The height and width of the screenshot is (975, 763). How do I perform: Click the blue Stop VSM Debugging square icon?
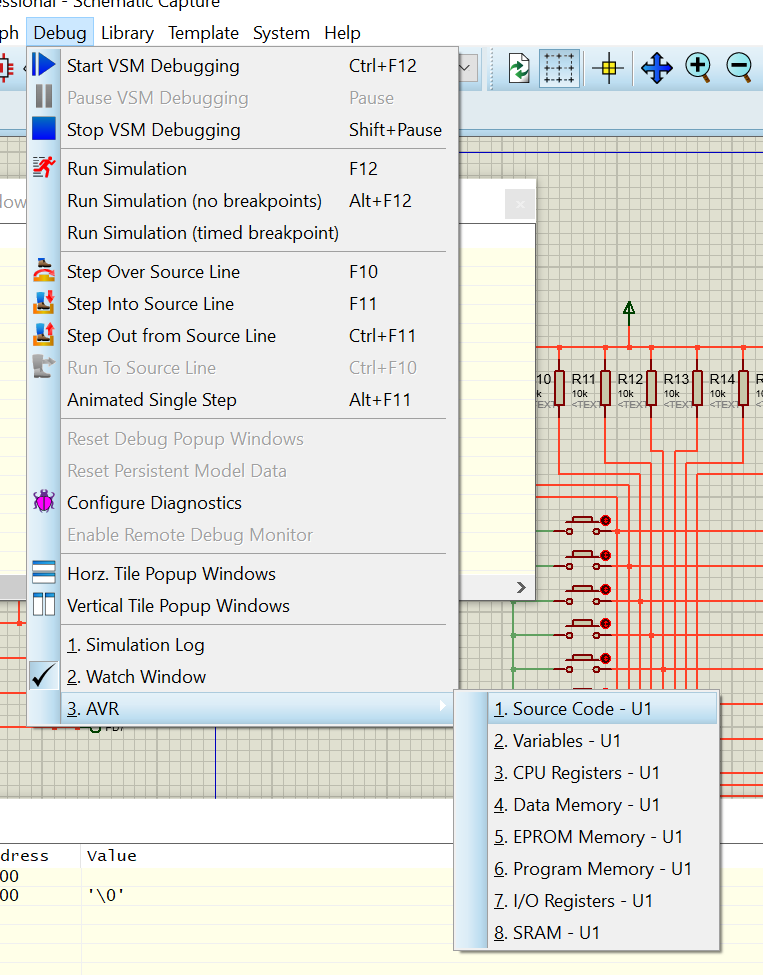pos(44,129)
